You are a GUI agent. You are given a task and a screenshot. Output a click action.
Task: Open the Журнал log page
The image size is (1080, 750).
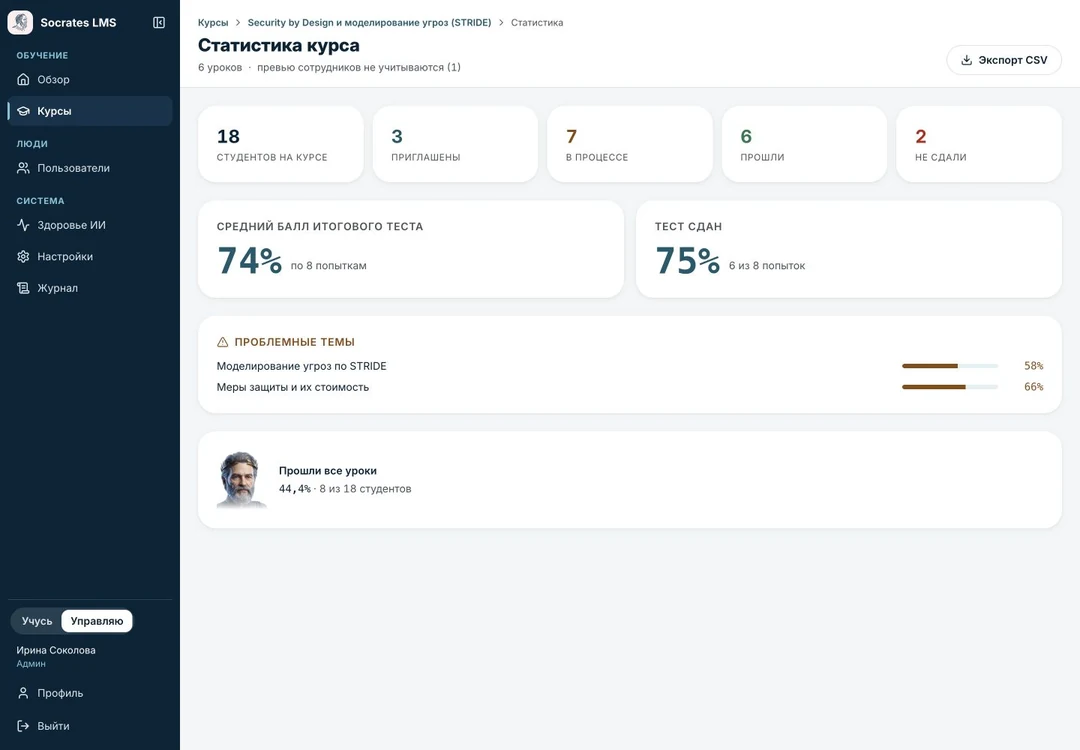point(90,288)
